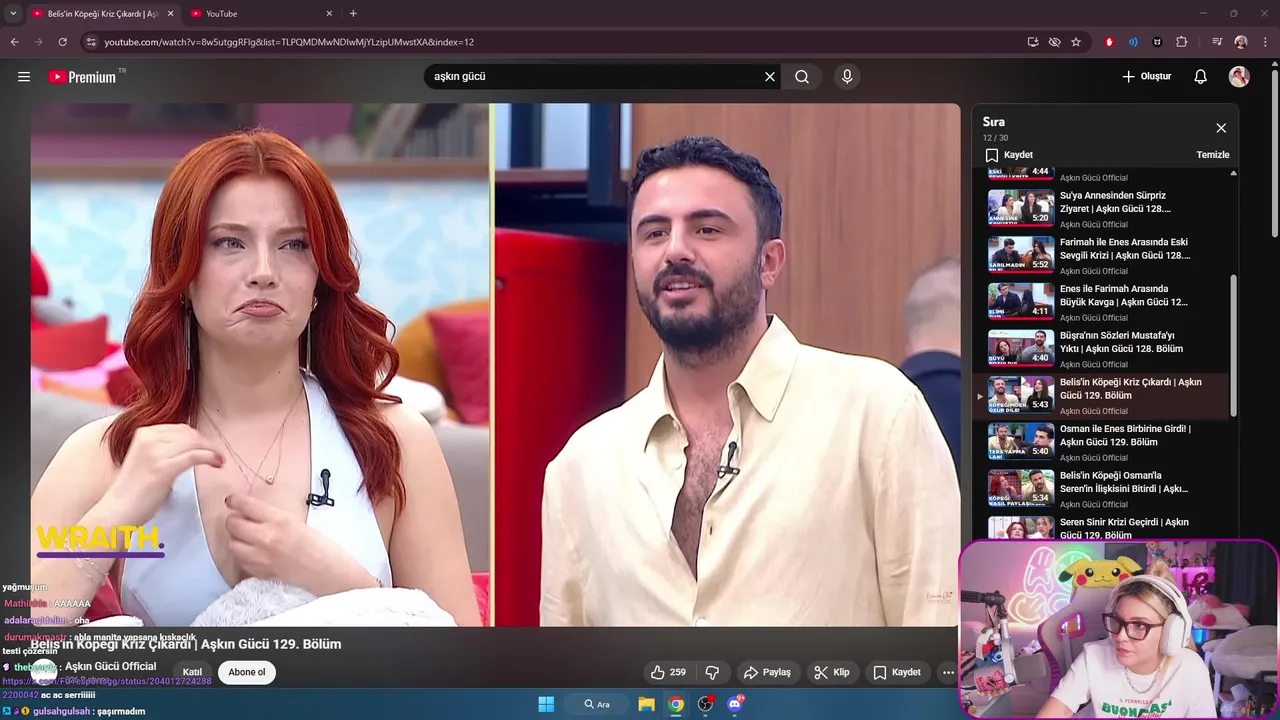This screenshot has width=1280, height=720.
Task: Open the Chrome profile avatar
Action: (x=1241, y=42)
